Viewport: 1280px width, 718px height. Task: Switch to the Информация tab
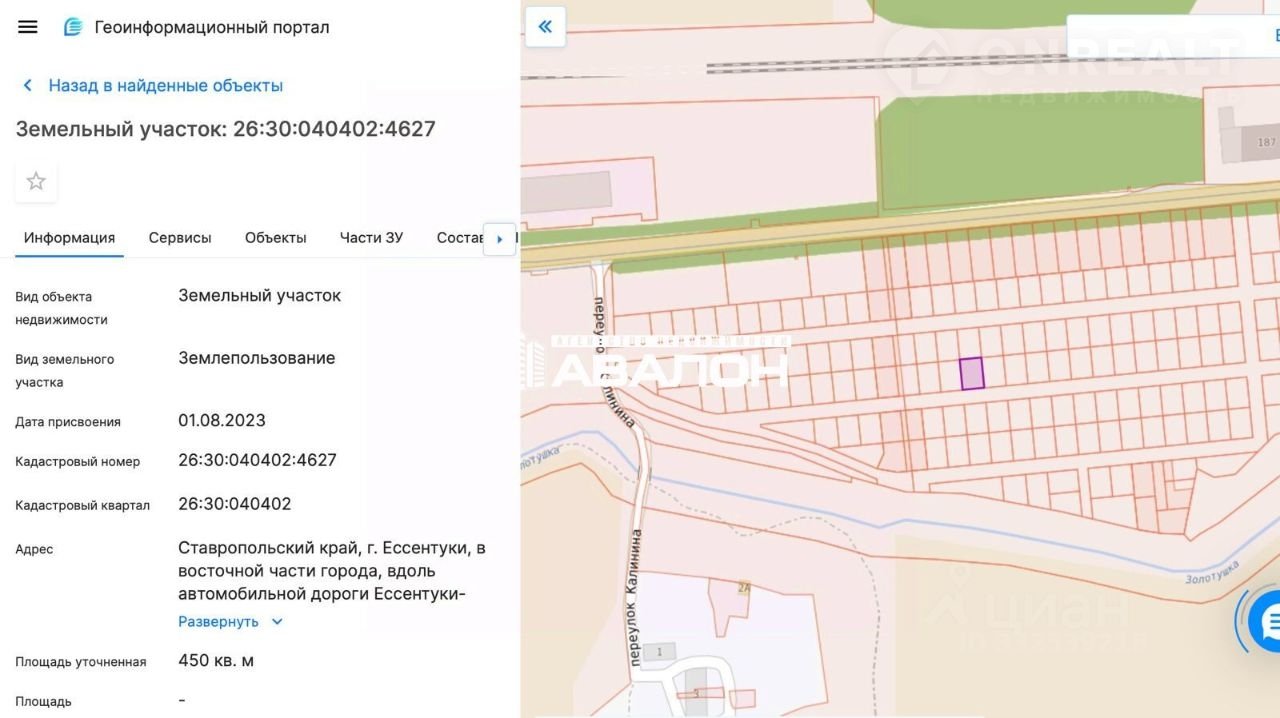pos(70,238)
